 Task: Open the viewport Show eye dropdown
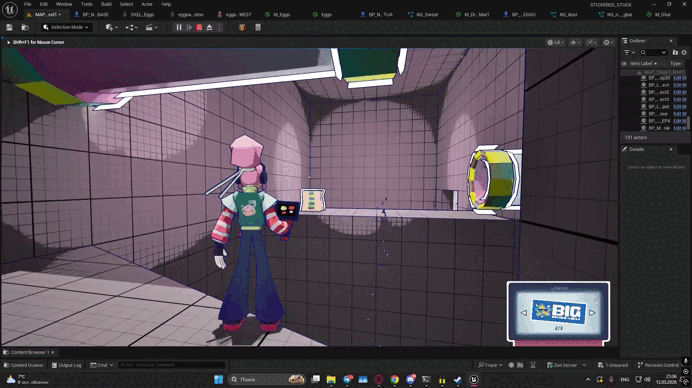point(575,42)
